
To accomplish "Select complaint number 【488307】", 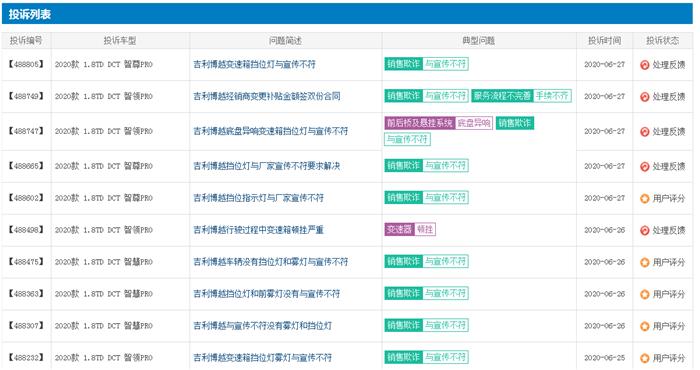I will pos(26,326).
